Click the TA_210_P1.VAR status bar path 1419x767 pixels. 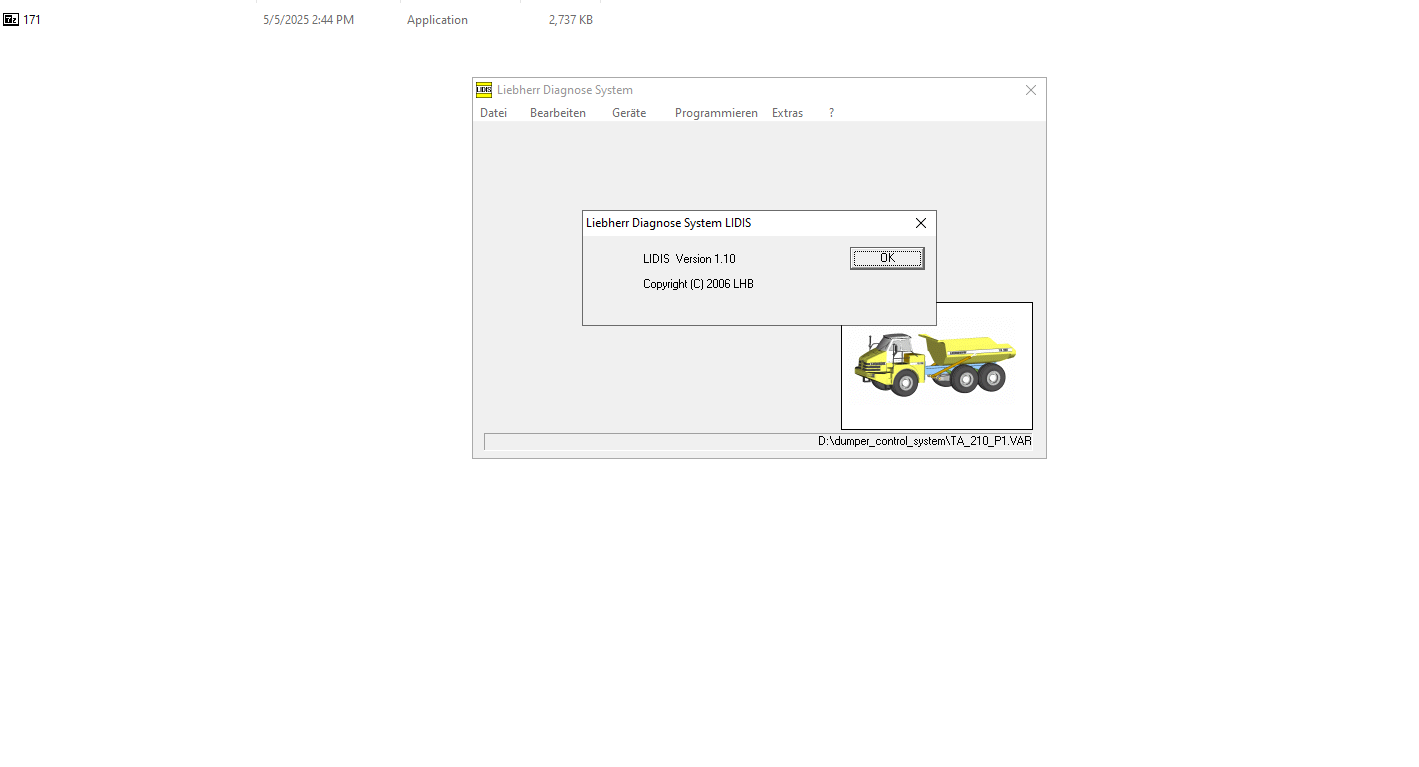pyautogui.click(x=925, y=441)
